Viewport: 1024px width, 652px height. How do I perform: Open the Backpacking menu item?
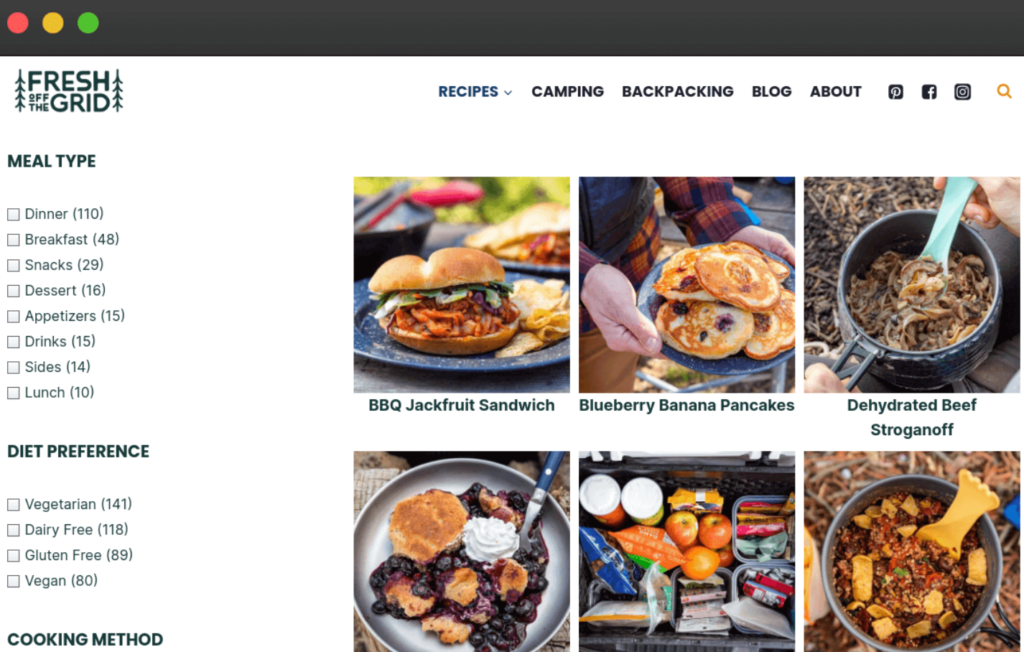(x=677, y=91)
